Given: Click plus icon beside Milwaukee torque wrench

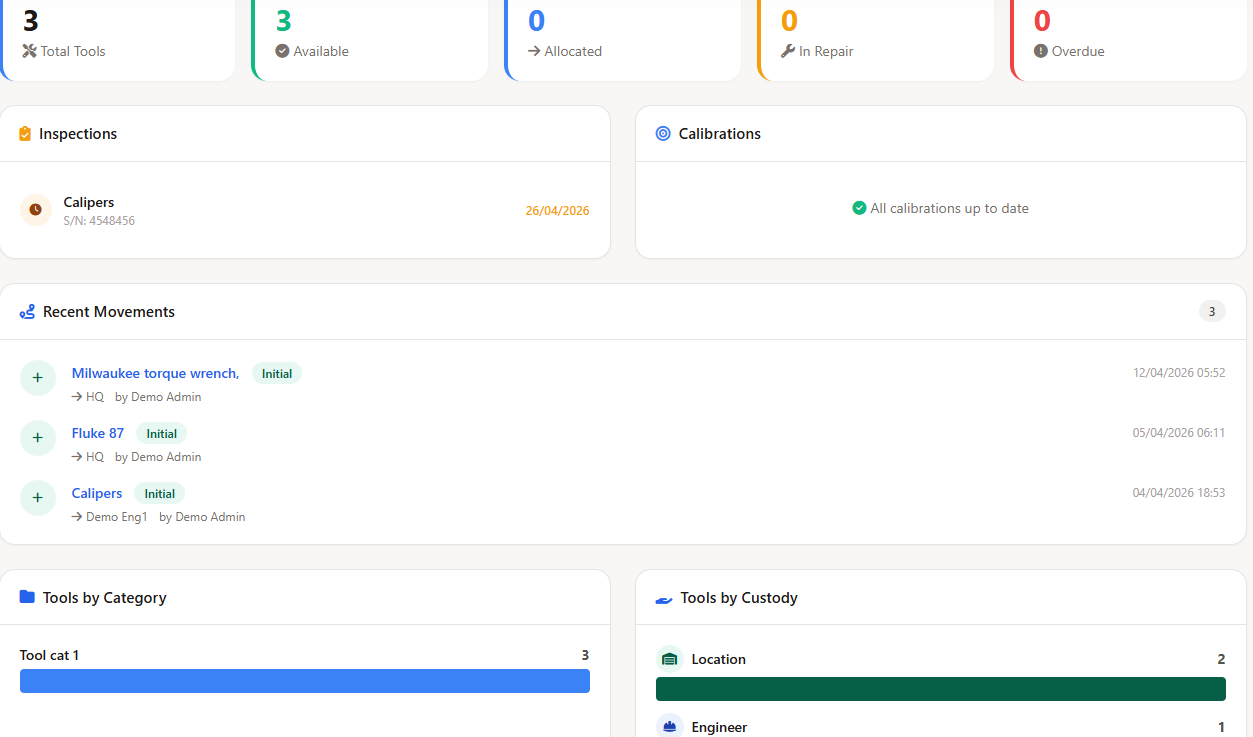Looking at the screenshot, I should click(38, 378).
